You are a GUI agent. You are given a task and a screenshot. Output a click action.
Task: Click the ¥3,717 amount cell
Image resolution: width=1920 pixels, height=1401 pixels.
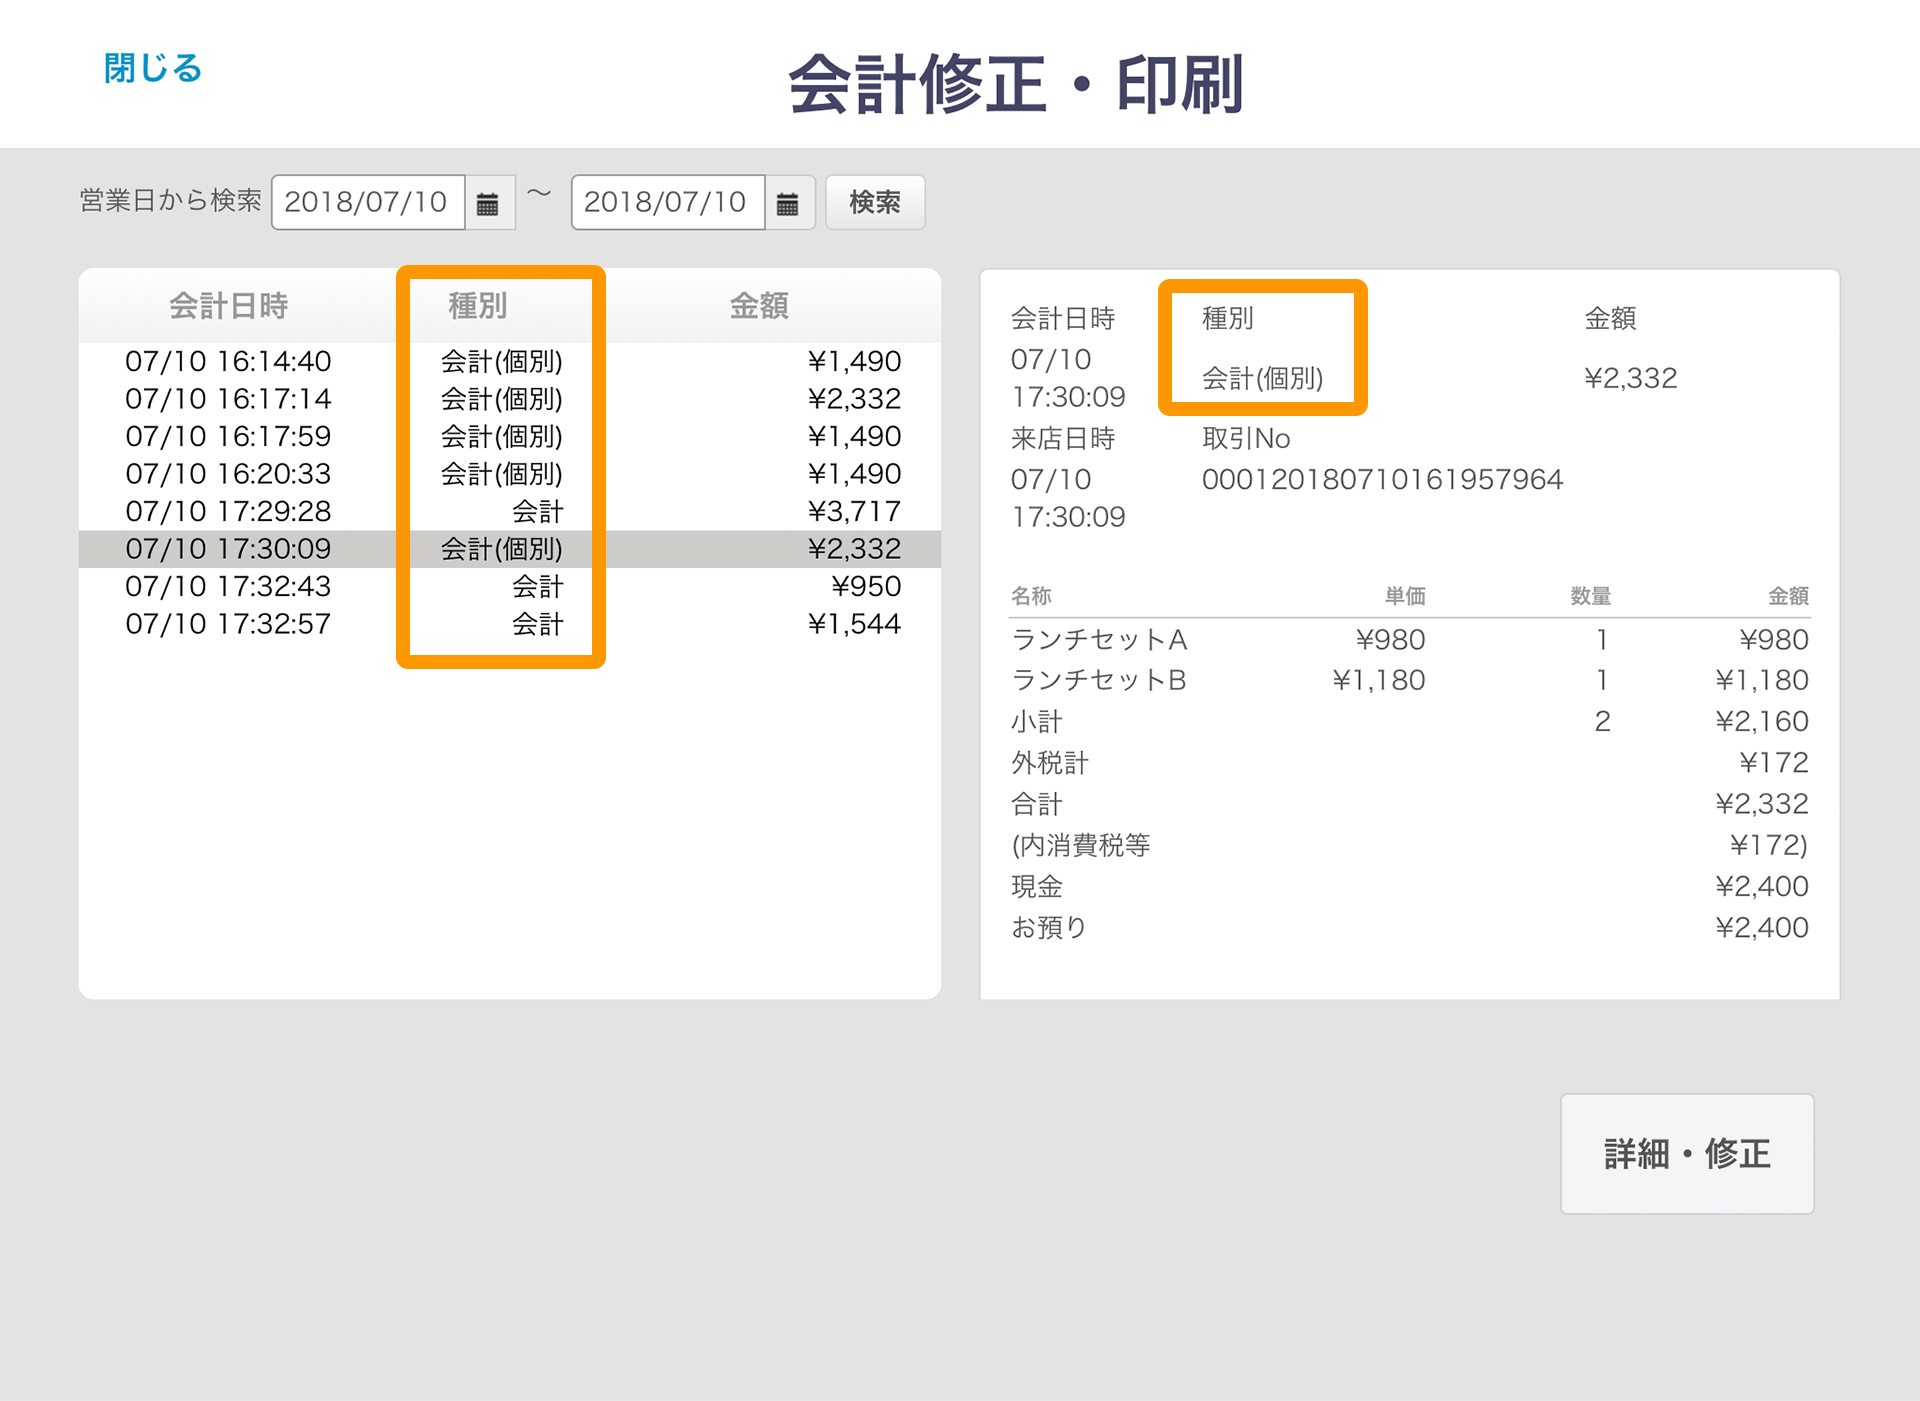[x=854, y=511]
